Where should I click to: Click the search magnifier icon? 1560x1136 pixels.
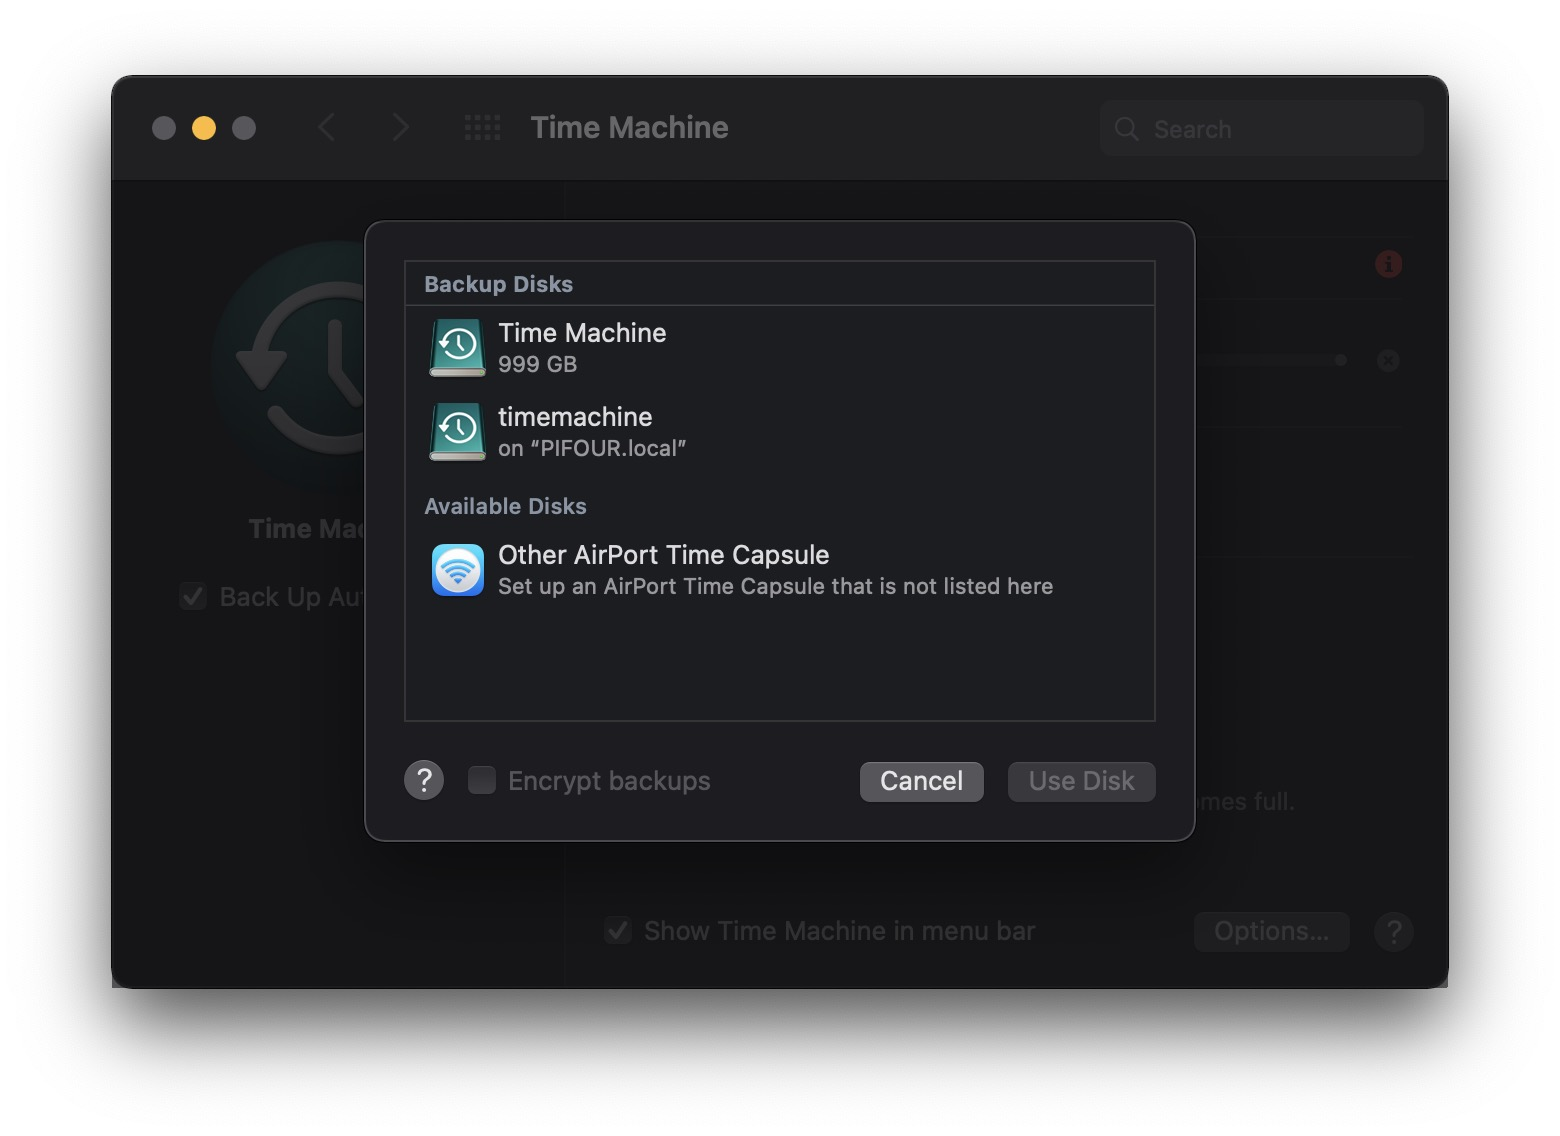click(1126, 129)
